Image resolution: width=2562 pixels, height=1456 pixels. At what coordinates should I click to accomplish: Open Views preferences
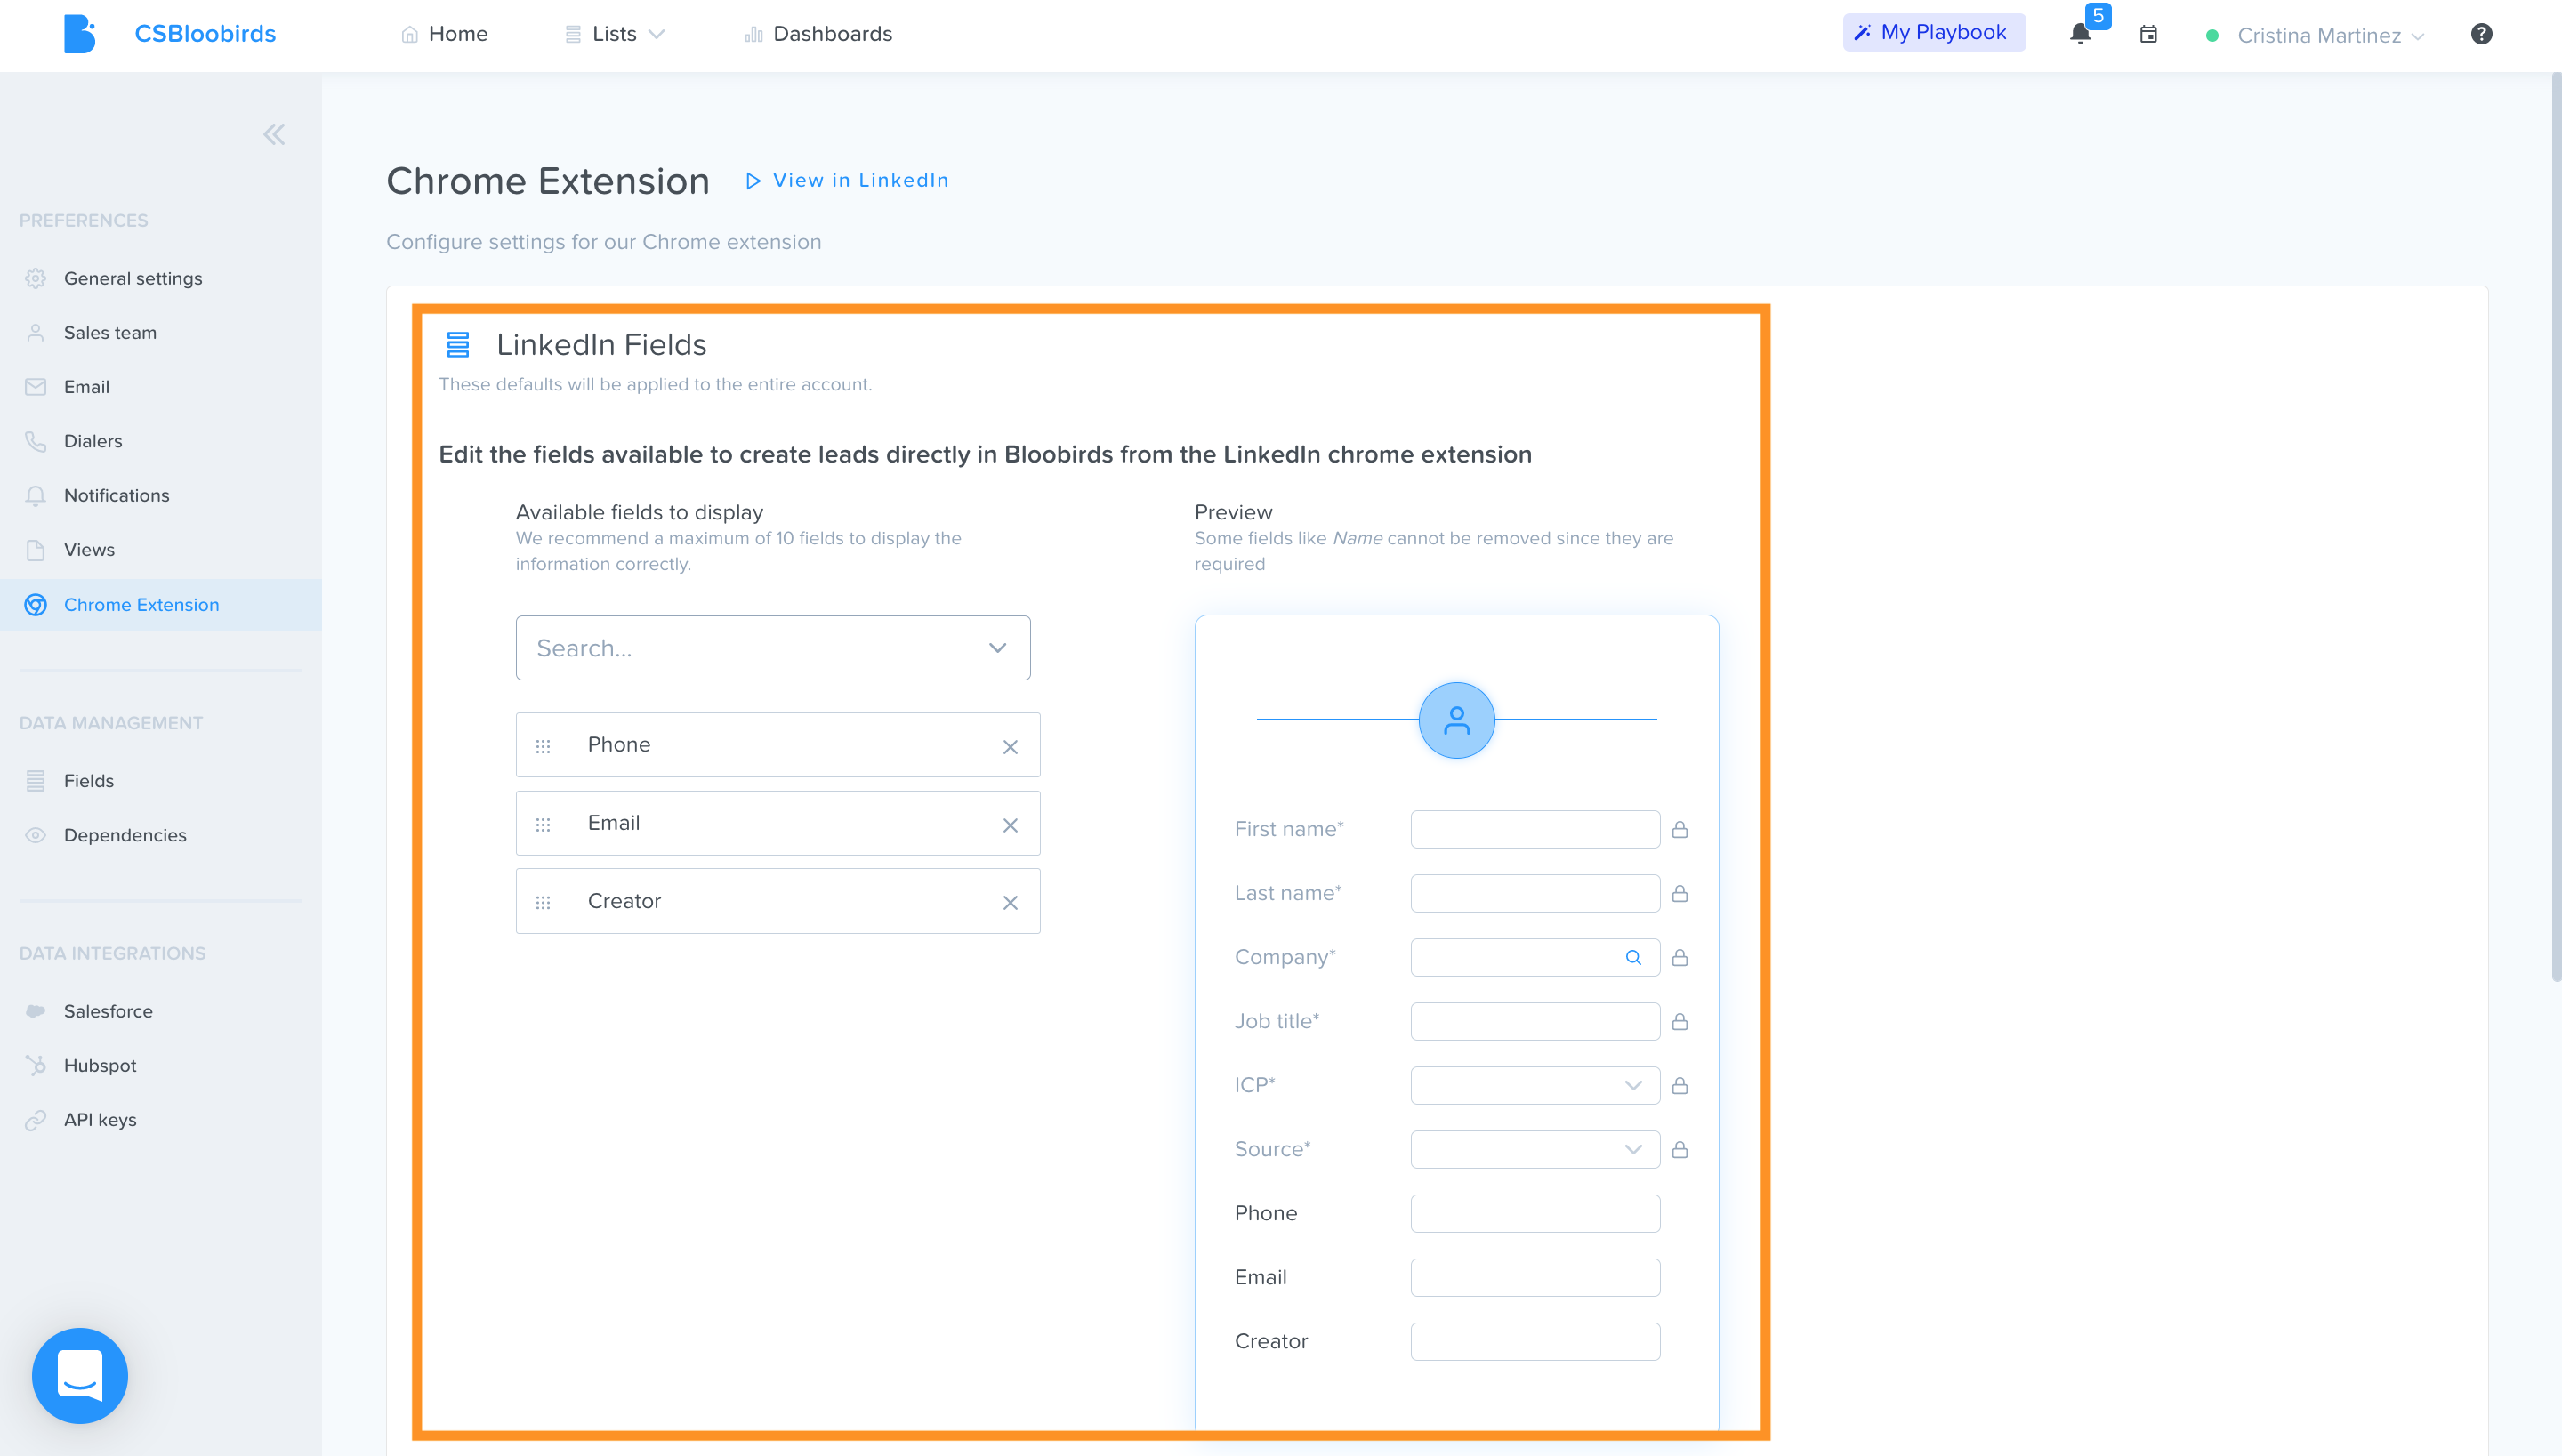(89, 549)
